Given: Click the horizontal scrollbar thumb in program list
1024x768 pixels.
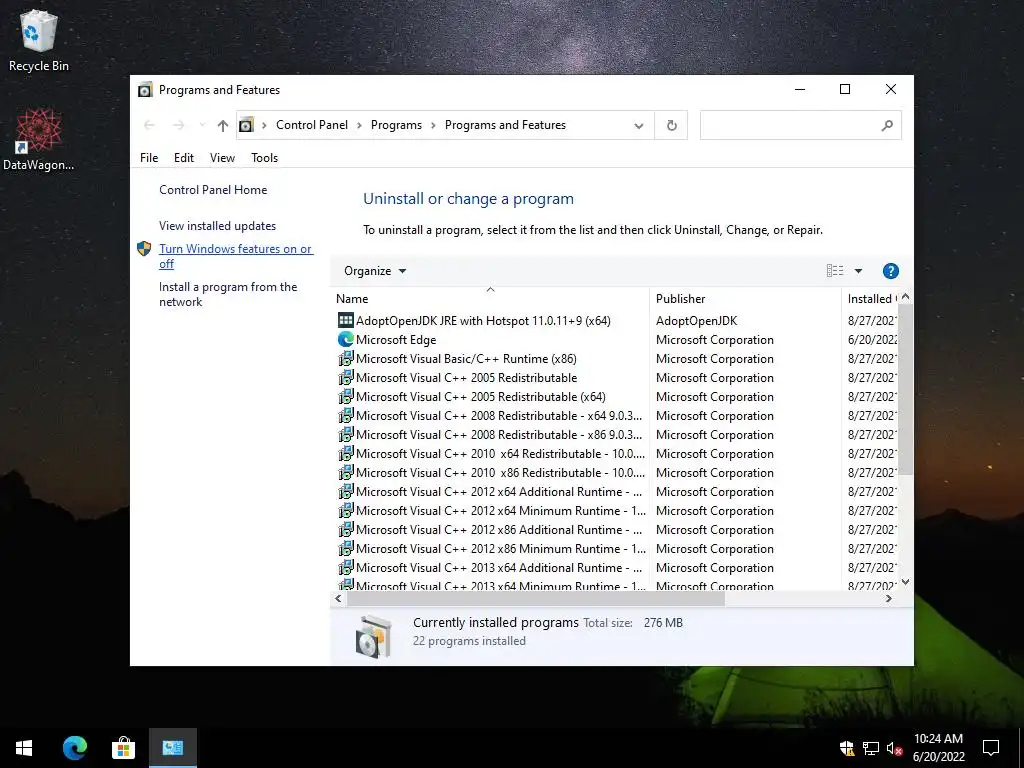Looking at the screenshot, I should 536,598.
